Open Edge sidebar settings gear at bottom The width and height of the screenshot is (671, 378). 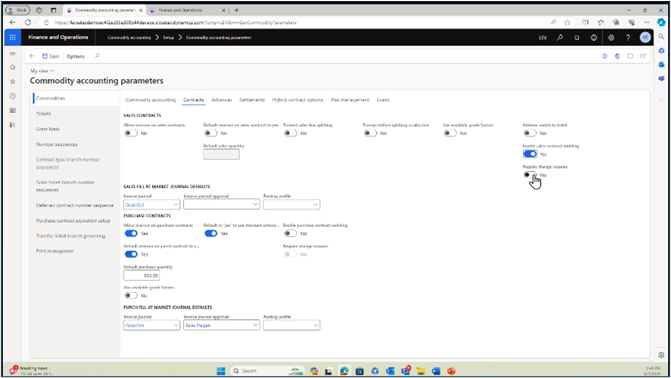pyautogui.click(x=661, y=355)
